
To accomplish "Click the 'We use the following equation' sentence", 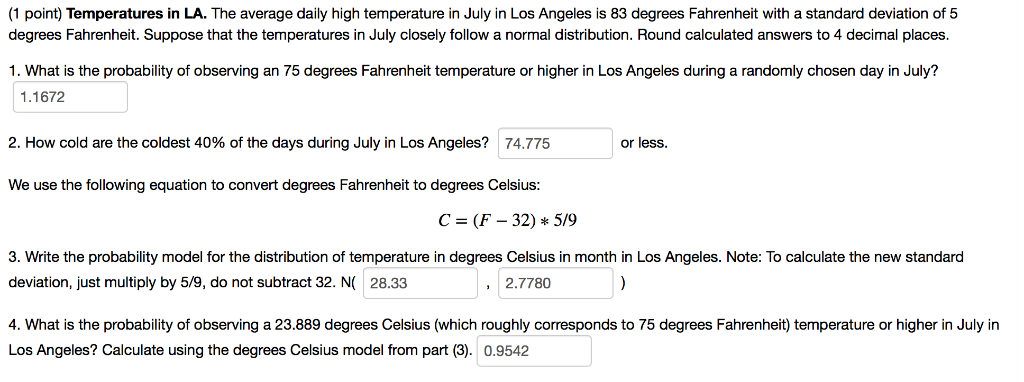I will [x=274, y=185].
